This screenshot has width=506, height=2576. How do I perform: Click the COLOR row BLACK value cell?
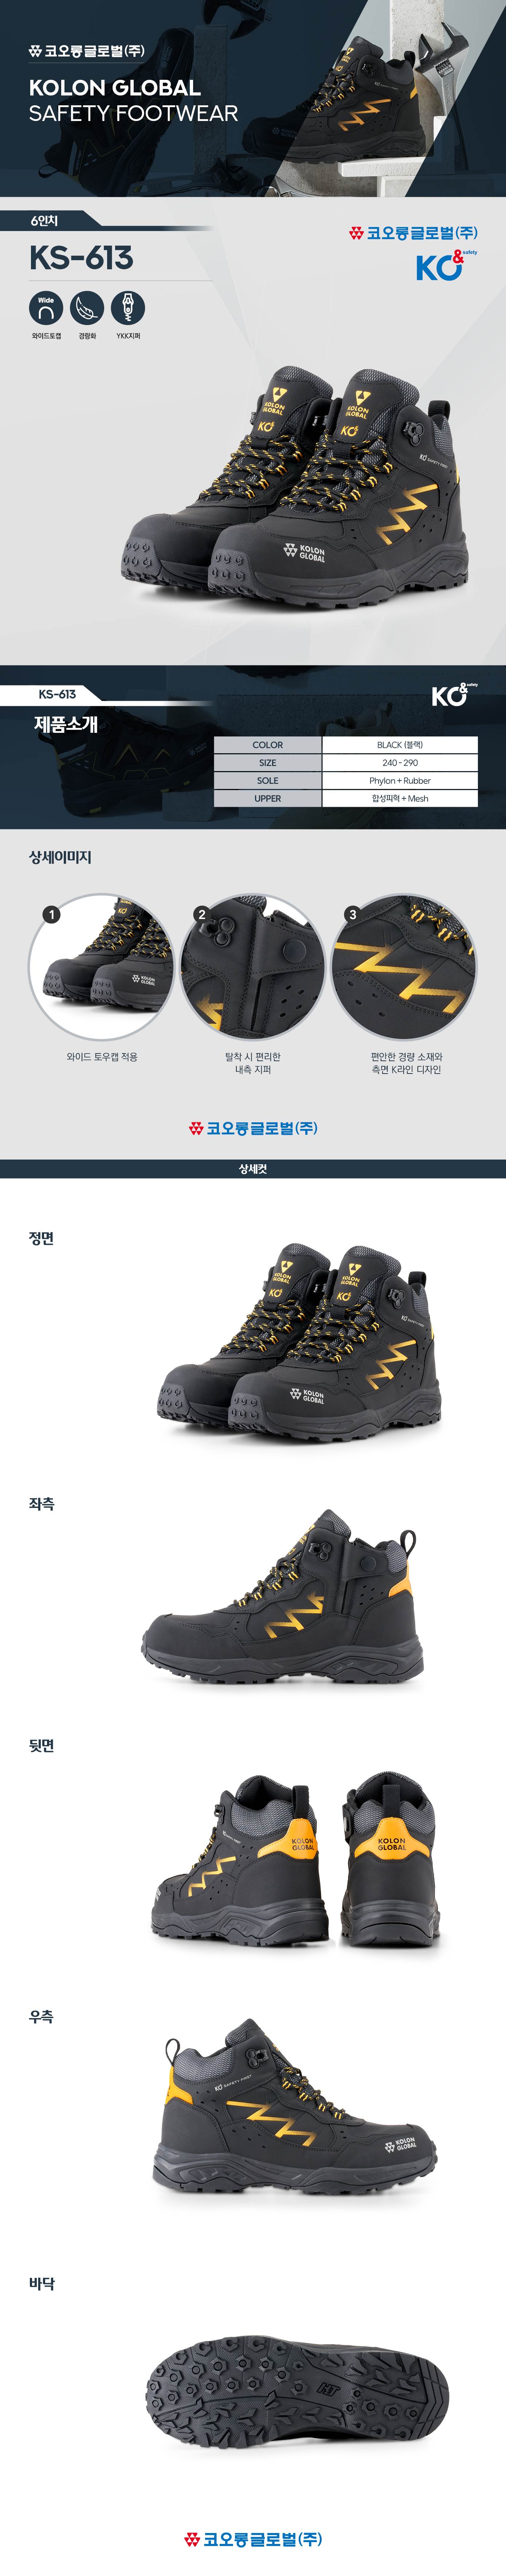[400, 745]
